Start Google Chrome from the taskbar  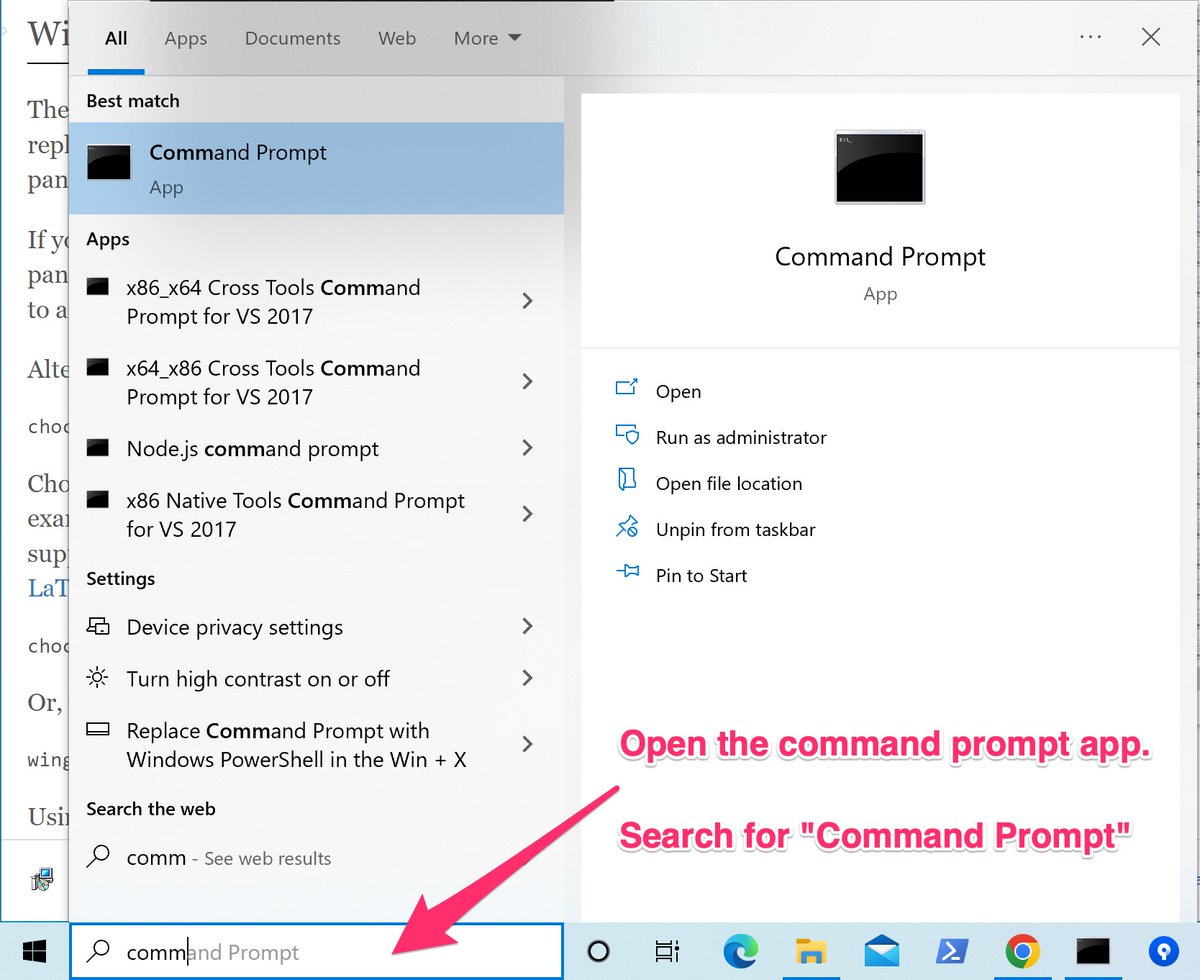tap(1022, 952)
